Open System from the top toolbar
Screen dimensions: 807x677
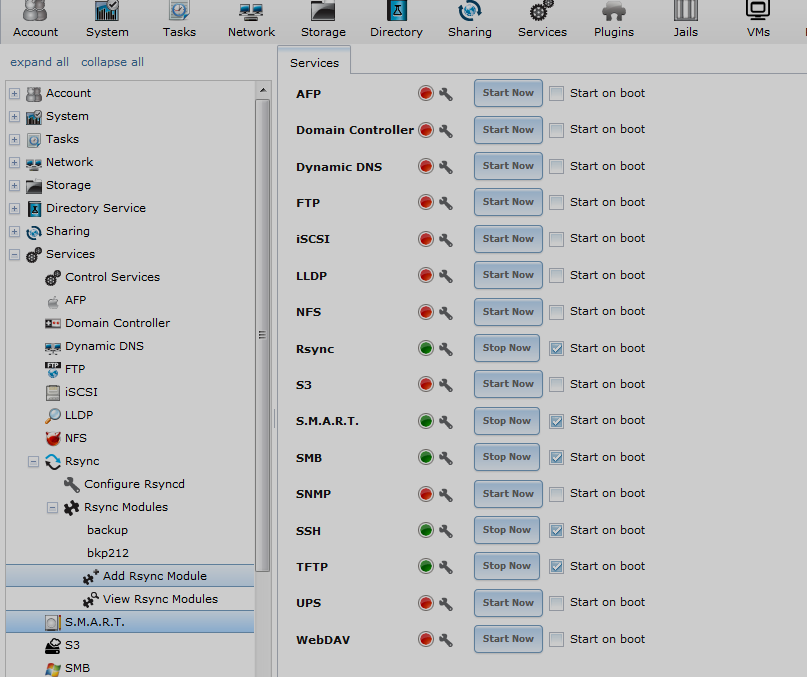coord(107,20)
